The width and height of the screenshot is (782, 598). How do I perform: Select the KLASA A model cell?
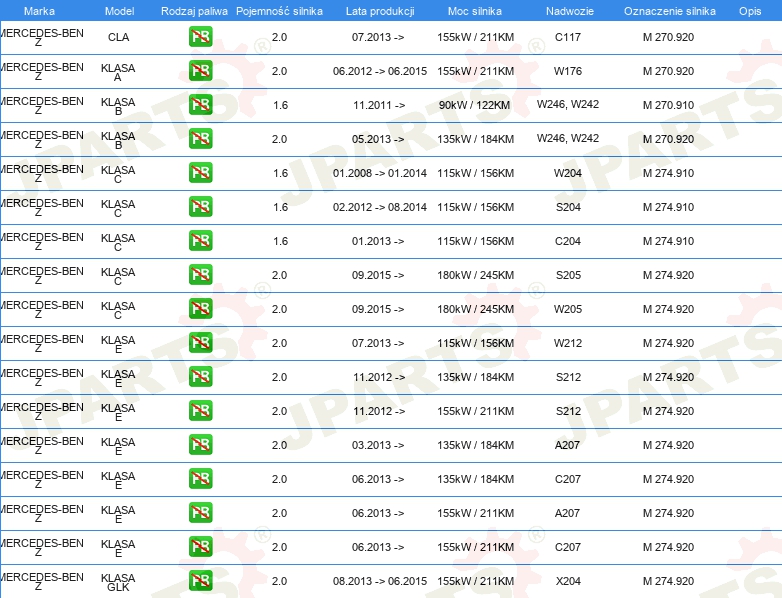pos(118,72)
